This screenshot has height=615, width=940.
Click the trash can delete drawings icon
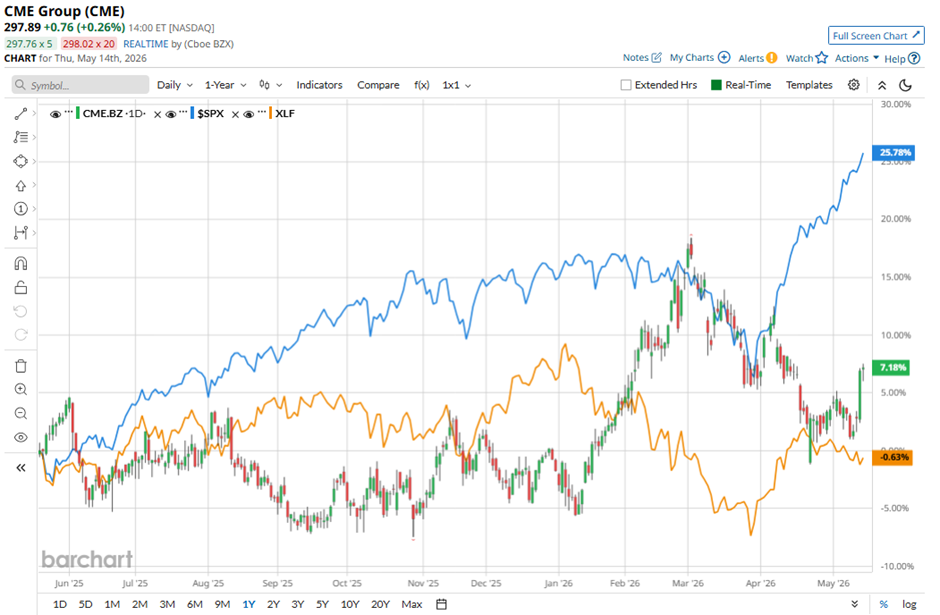tap(20, 366)
